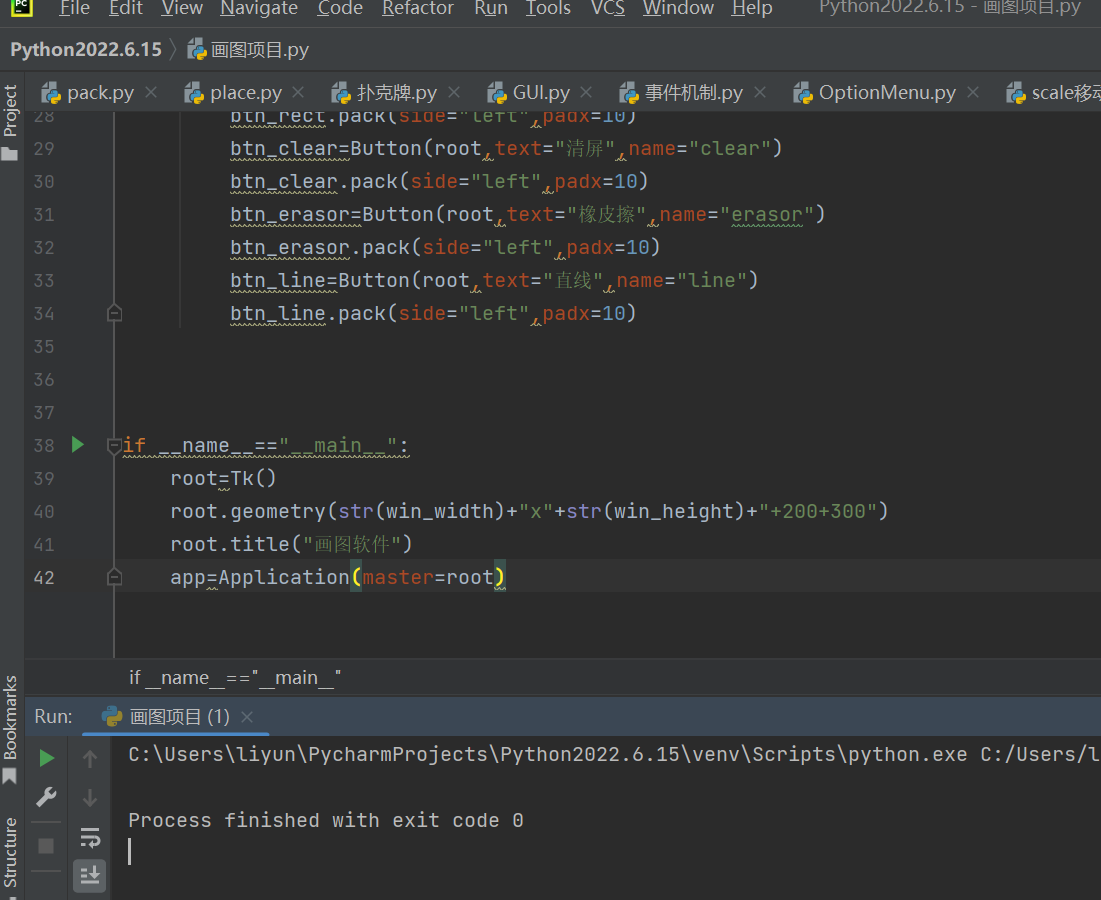Switch to the scale tab

click(1053, 93)
